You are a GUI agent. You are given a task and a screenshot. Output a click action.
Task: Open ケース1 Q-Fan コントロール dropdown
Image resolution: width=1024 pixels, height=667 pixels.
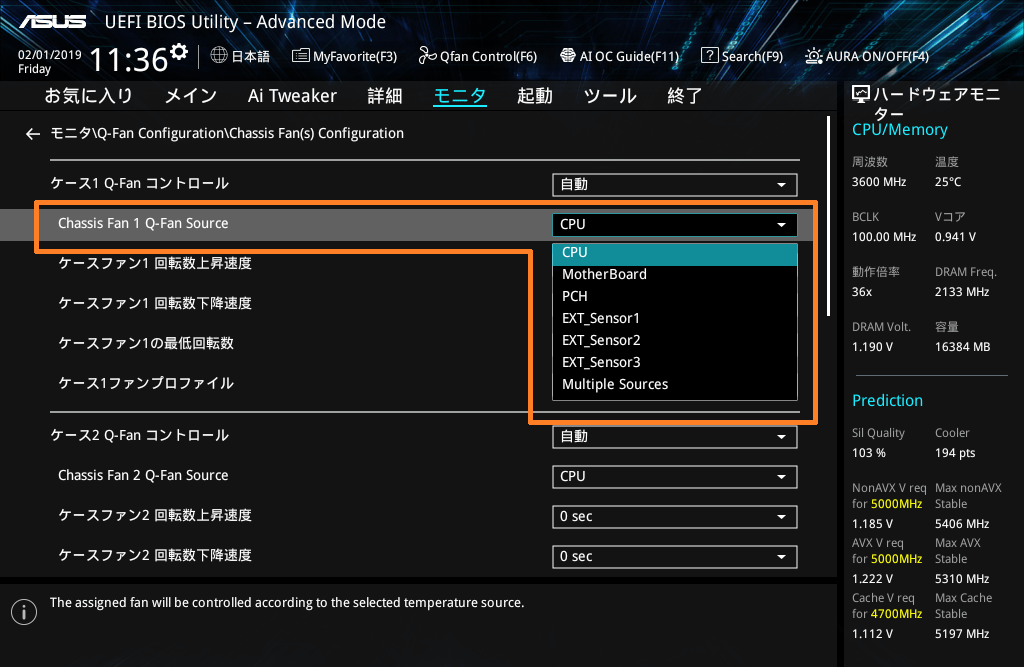pyautogui.click(x=675, y=185)
